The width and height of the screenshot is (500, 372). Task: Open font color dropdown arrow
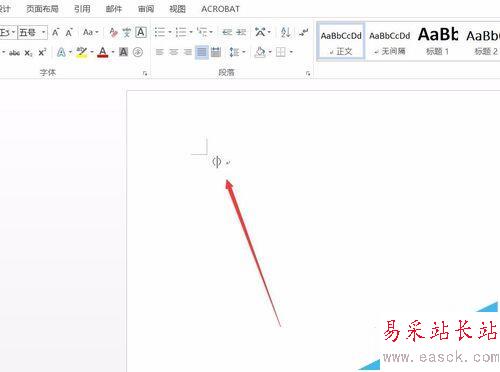click(113, 52)
